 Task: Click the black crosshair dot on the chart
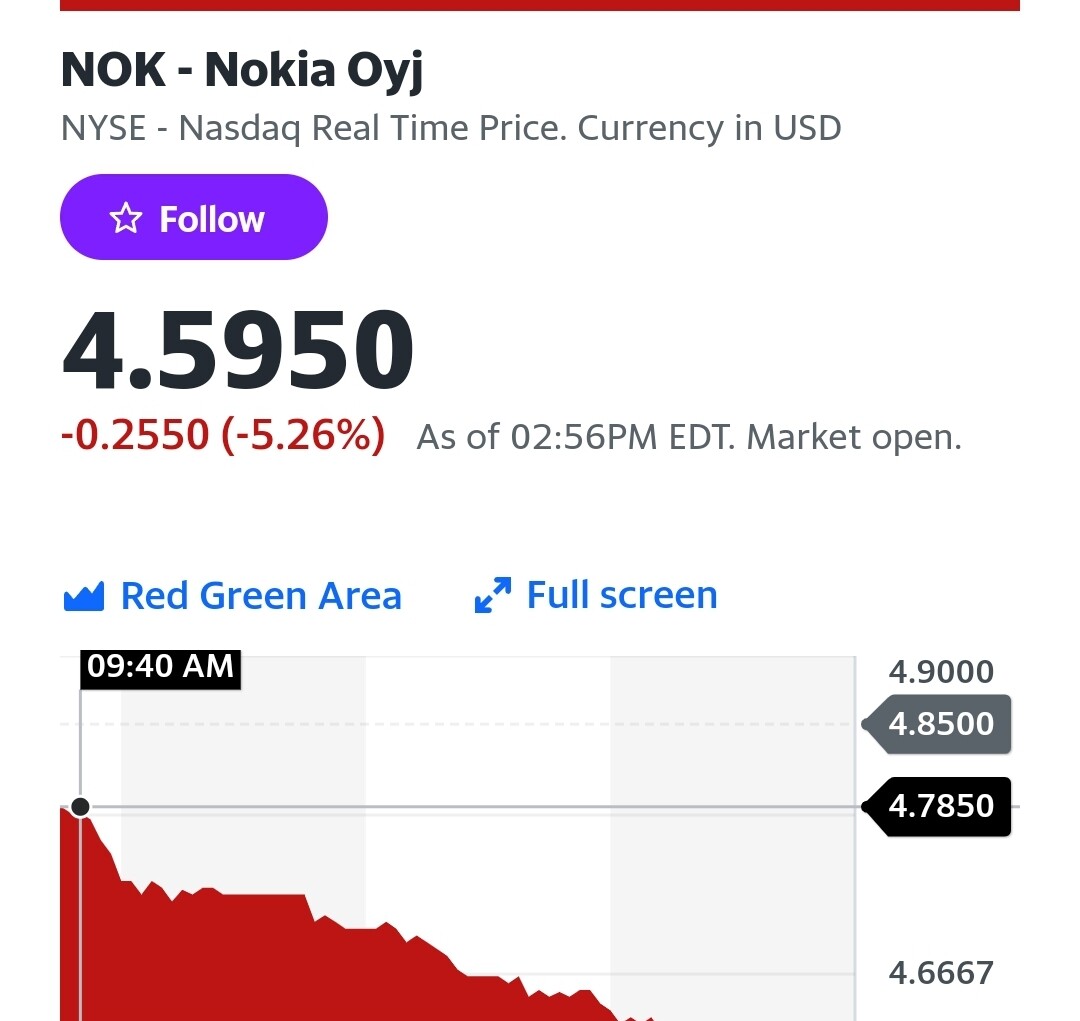point(81,807)
